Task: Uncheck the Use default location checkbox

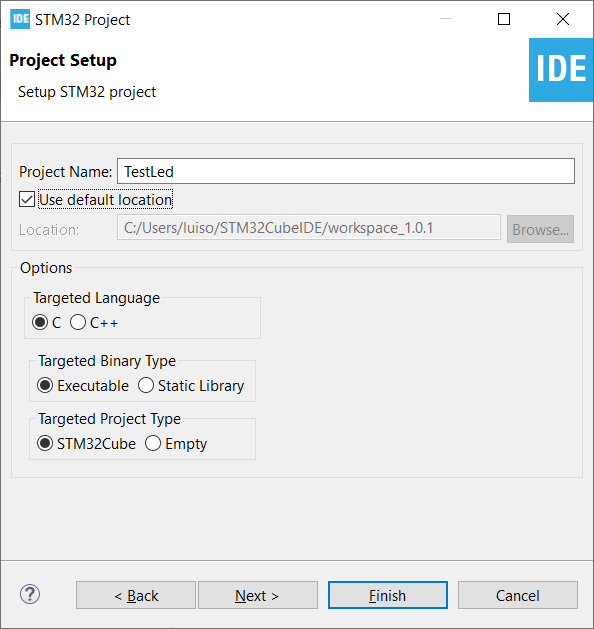Action: click(x=27, y=199)
